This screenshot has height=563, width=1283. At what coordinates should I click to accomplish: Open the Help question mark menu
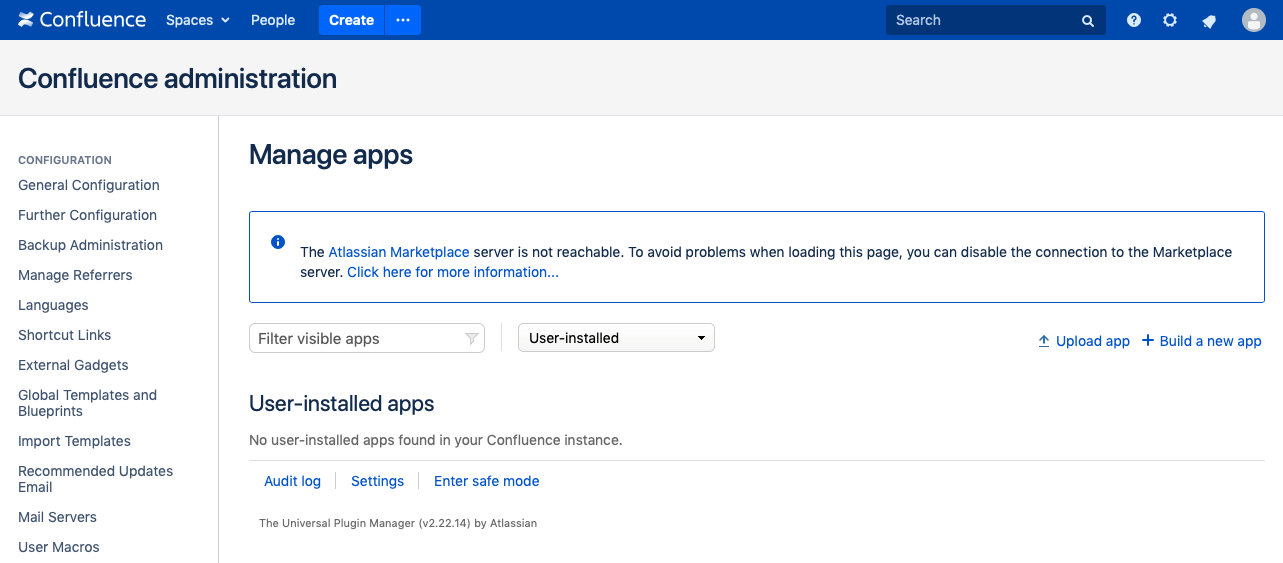pyautogui.click(x=1134, y=20)
